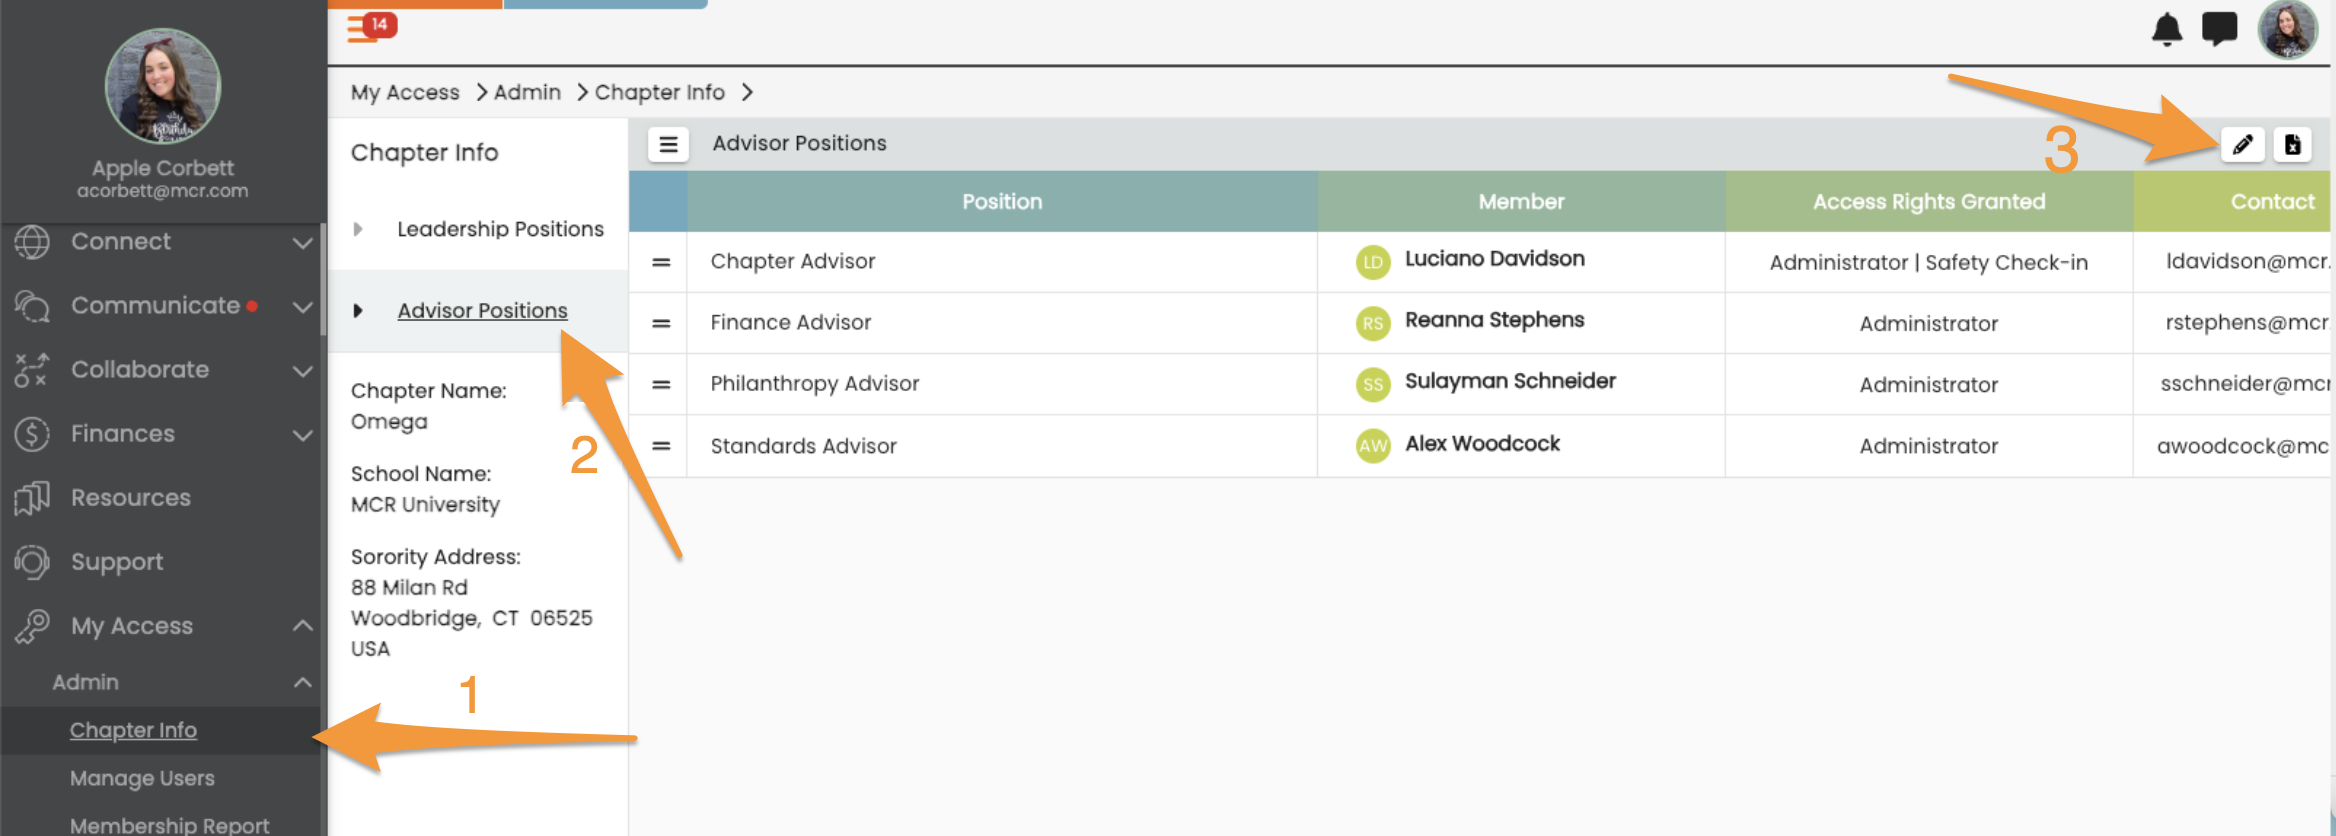
Task: Toggle the Advisor Positions disclosure triangle
Action: coord(358,311)
